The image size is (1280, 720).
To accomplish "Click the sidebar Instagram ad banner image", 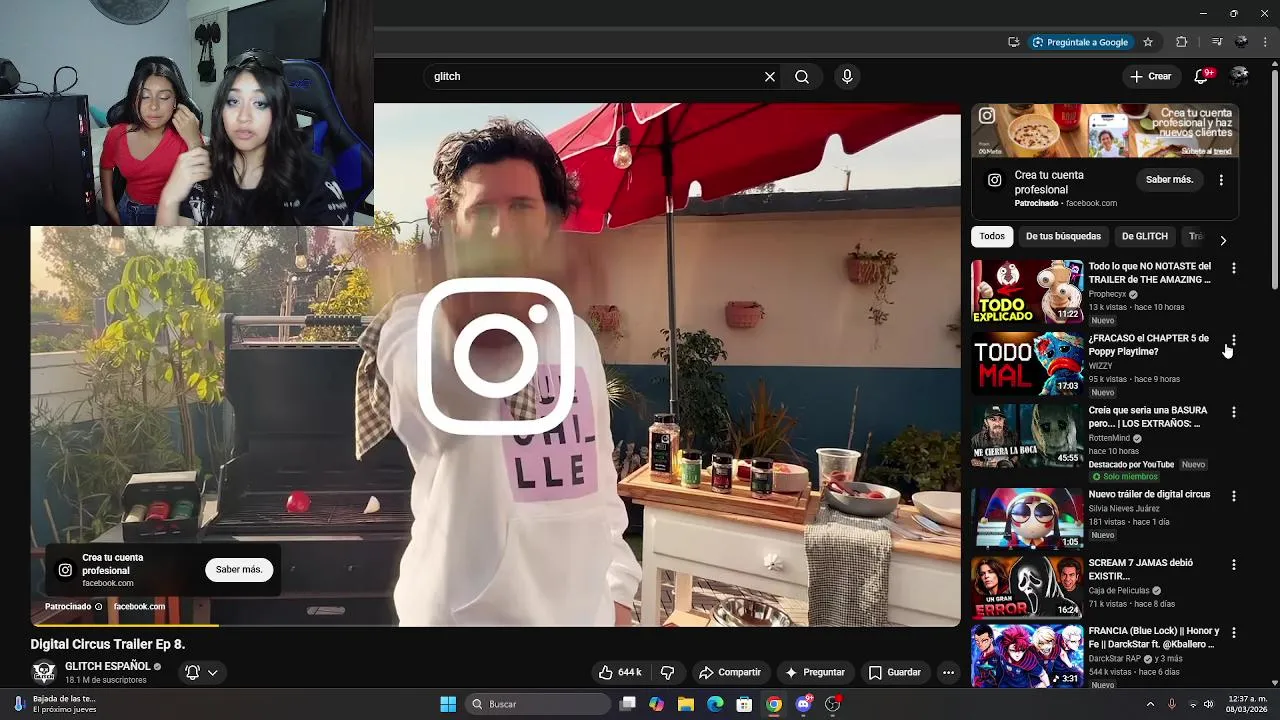I will 1105,131.
